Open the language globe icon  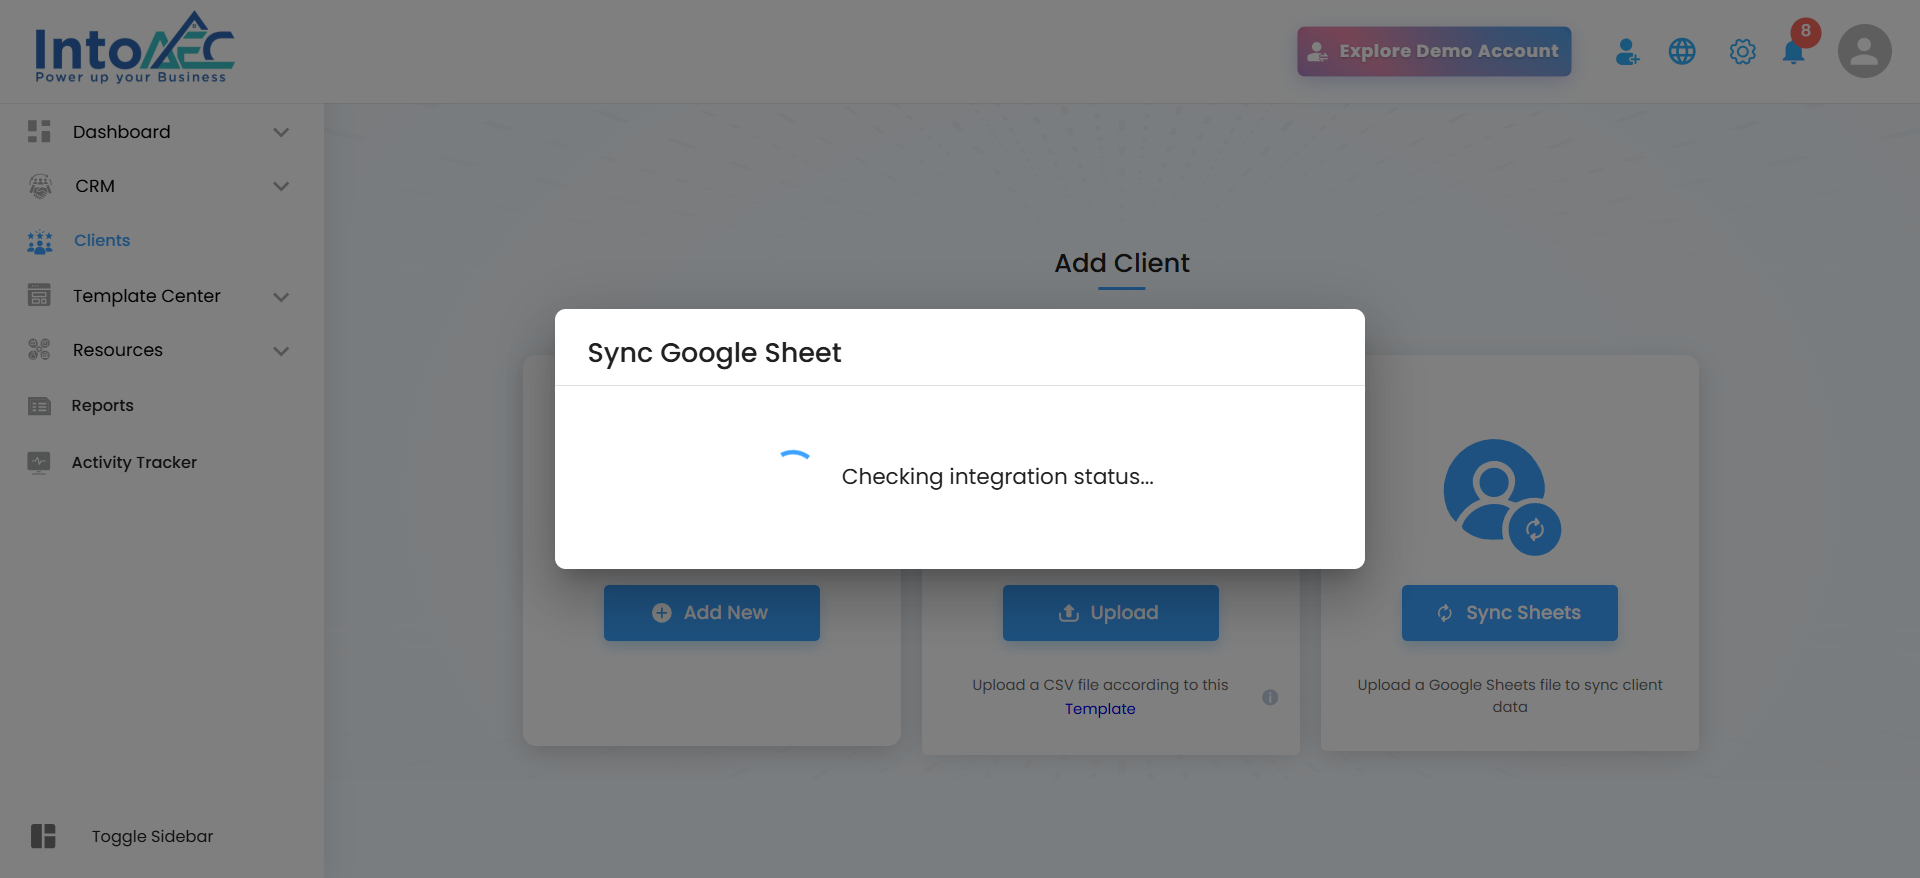click(1682, 52)
